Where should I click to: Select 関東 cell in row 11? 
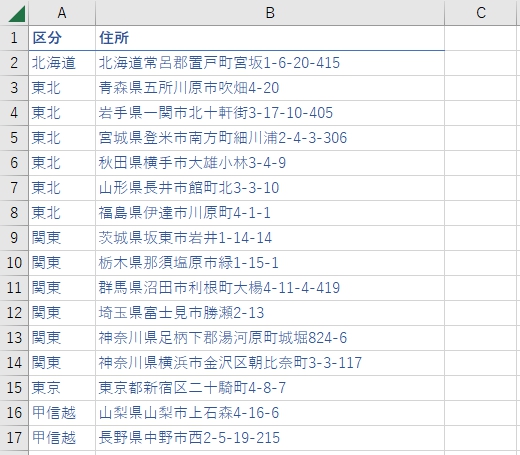pos(62,288)
